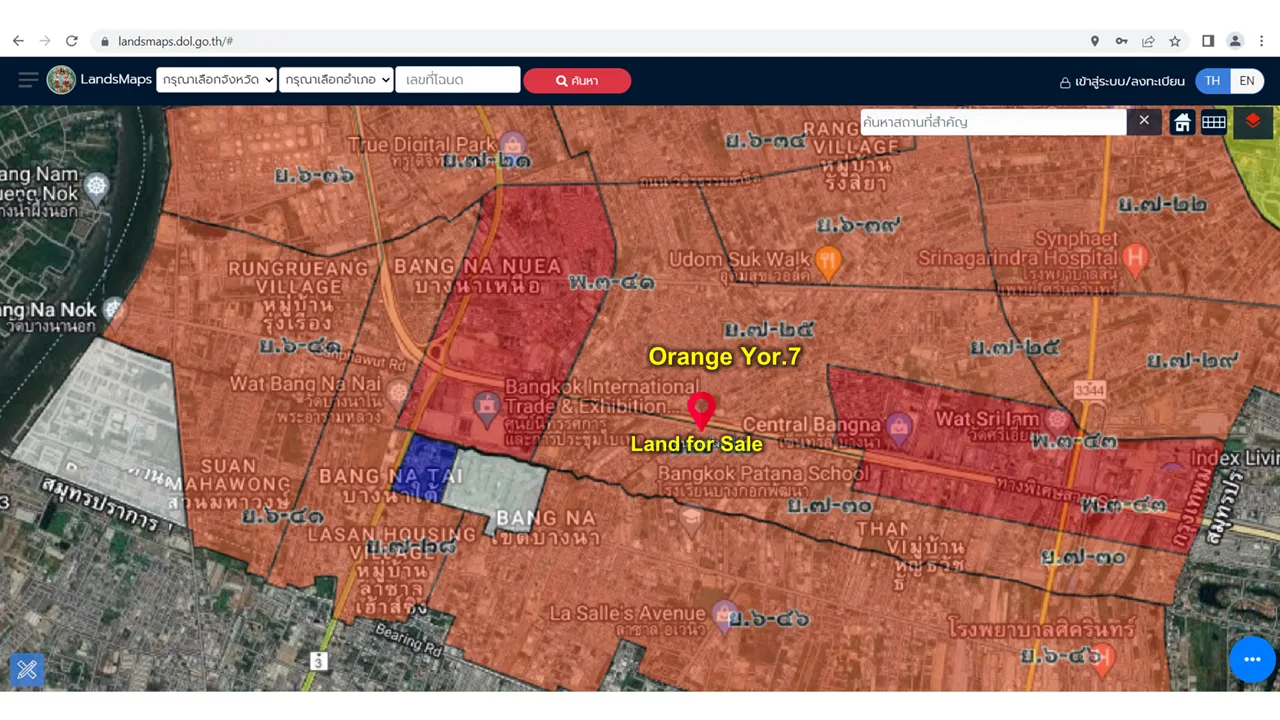
Task: Click the LandsMaps title text
Action: coord(116,79)
